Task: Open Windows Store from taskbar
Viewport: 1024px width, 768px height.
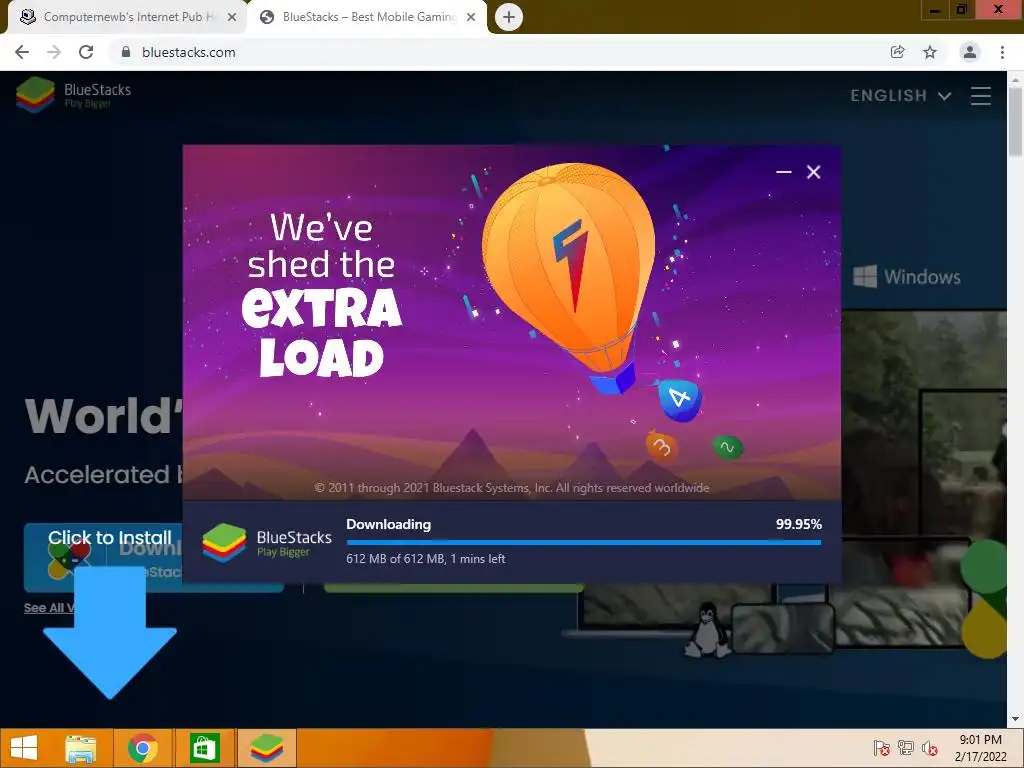Action: (204, 748)
